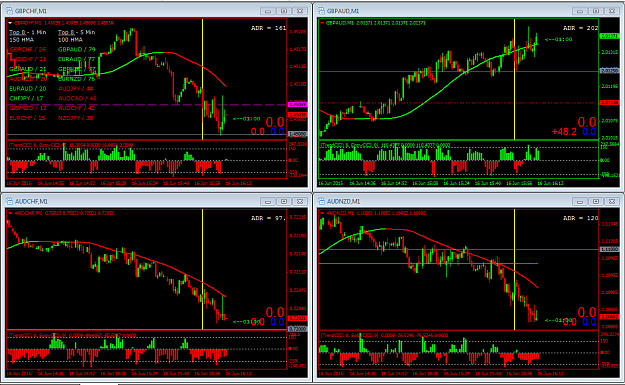Screen dimensions: 625x385
Task: Close the GBPCHF,M1 chart window
Action: [300, 11]
